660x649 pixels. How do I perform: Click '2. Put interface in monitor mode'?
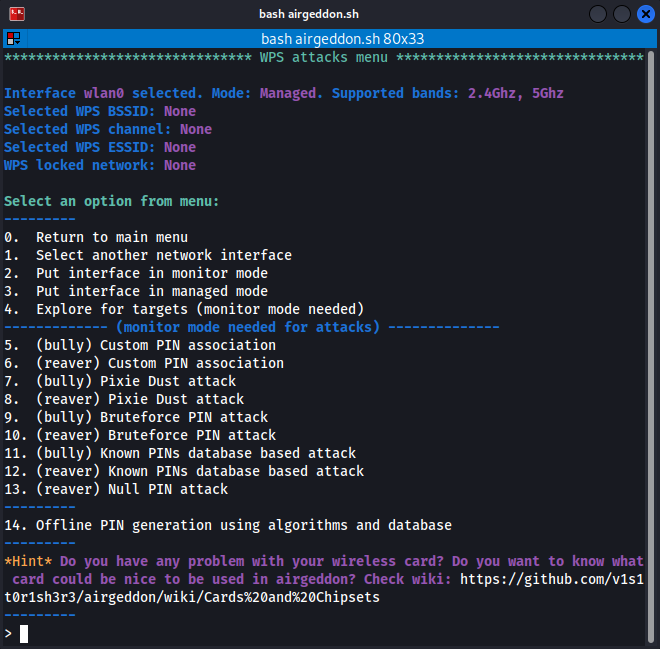[x=136, y=274]
